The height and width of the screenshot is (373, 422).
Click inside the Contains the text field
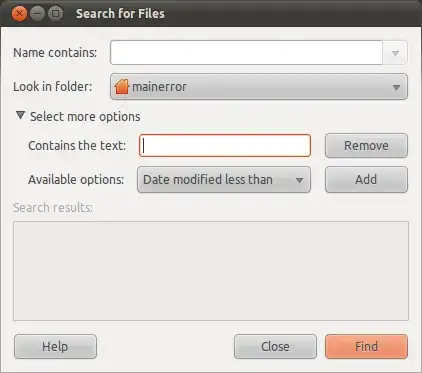click(x=225, y=146)
